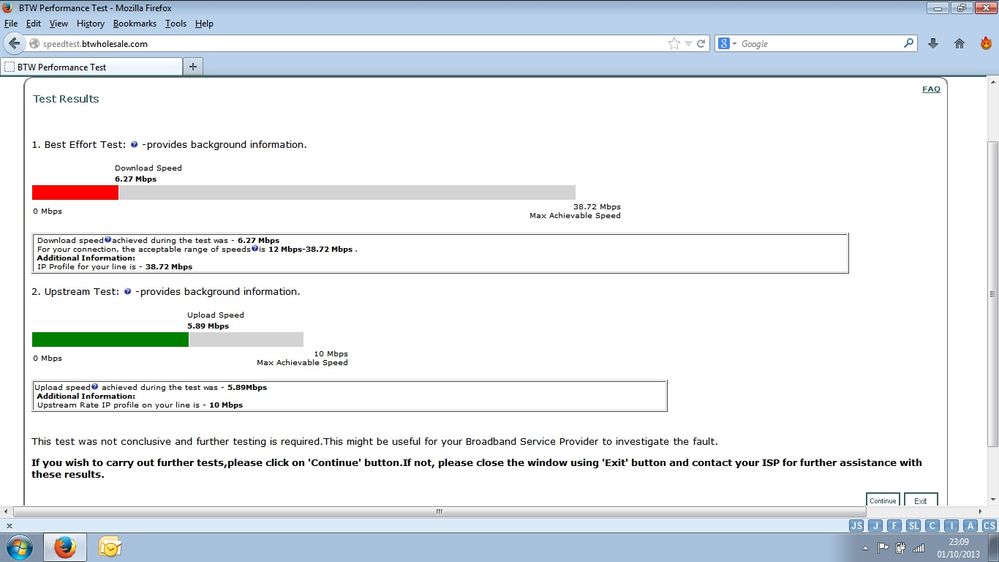
Task: Select the BTW Performance Test tab
Action: coord(91,67)
